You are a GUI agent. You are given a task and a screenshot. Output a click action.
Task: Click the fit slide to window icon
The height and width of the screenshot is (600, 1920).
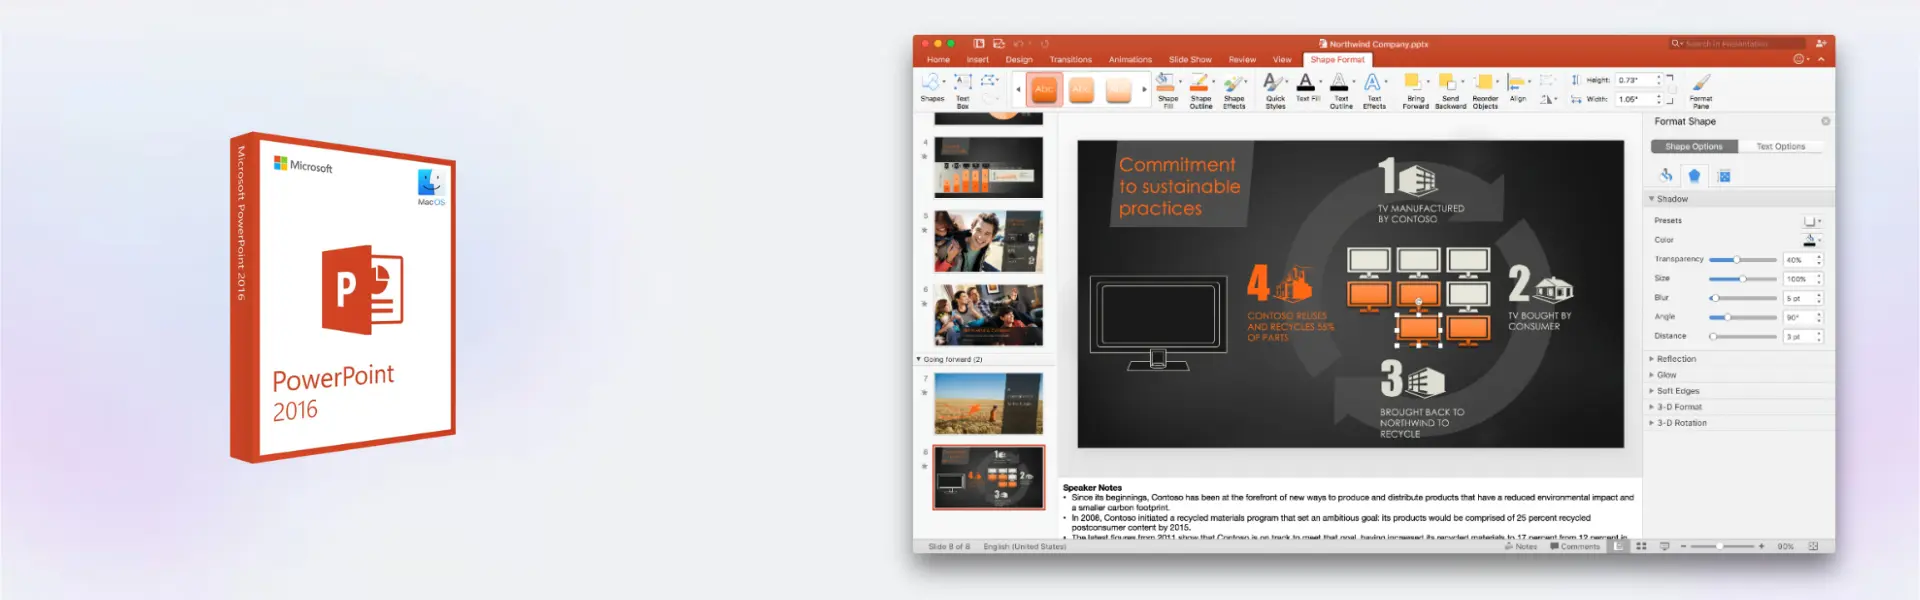[1814, 546]
